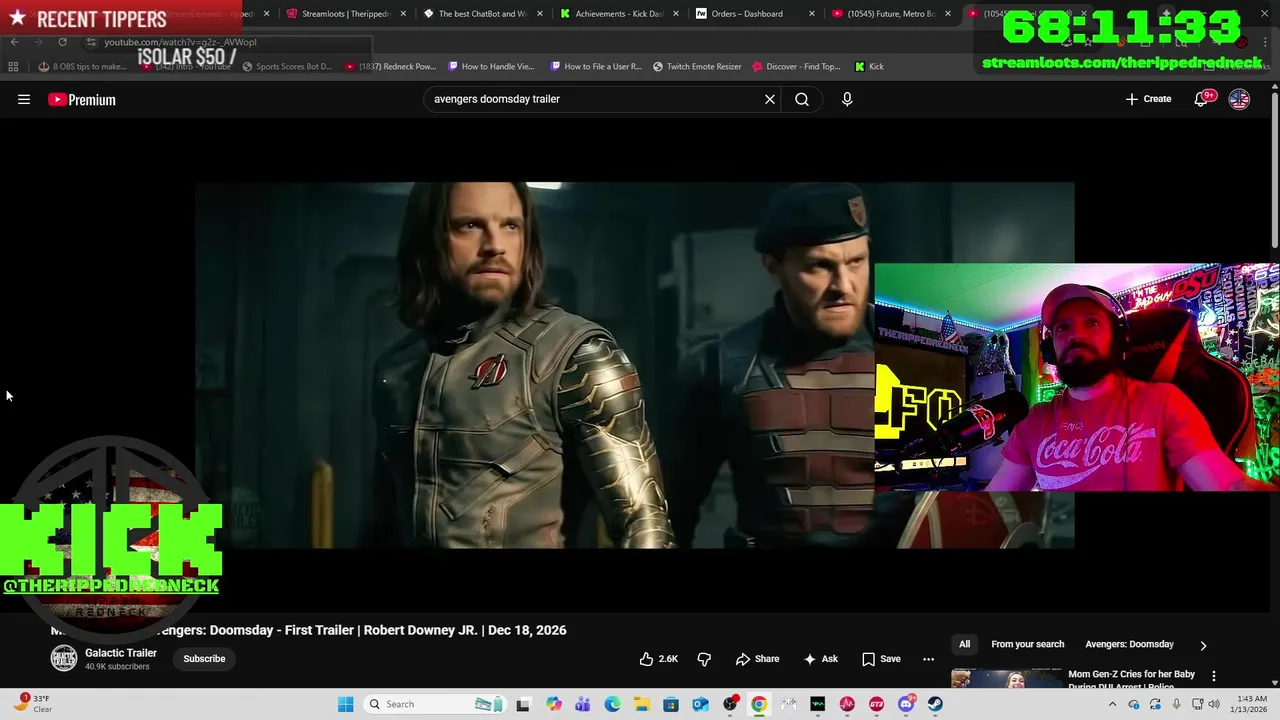
Task: Open Galactic Trailer channel avatar
Action: coord(63,658)
